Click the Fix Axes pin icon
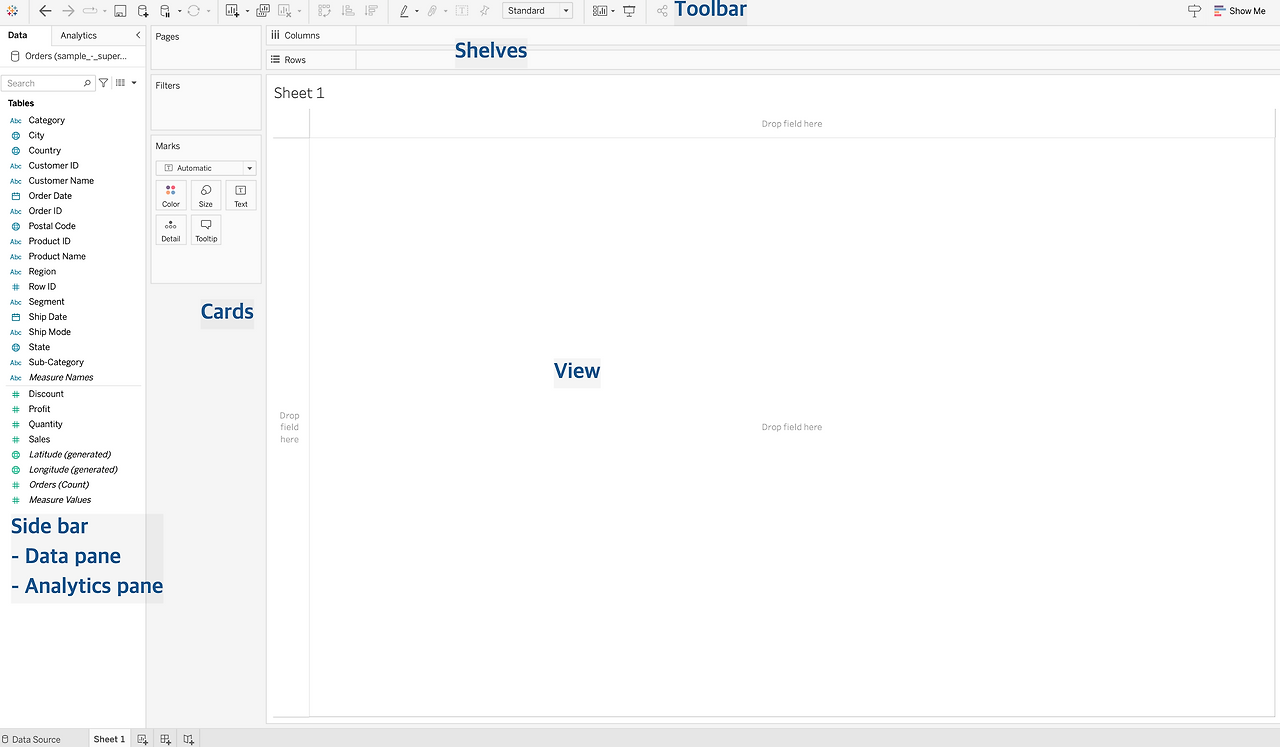1280x747 pixels. point(485,11)
